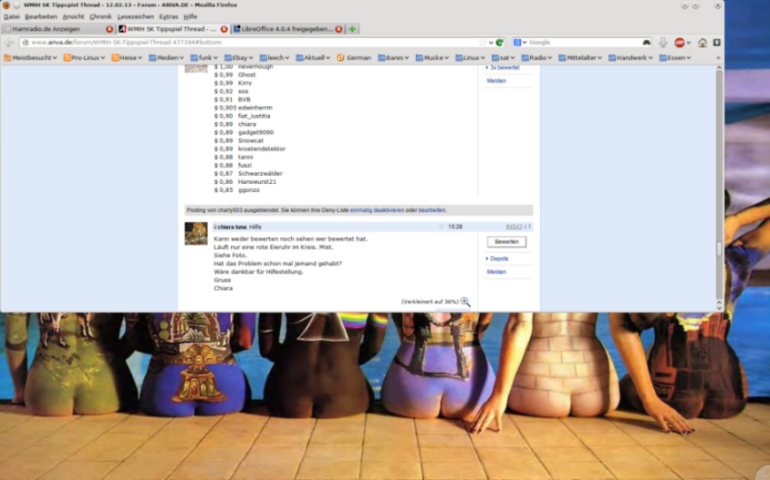
Task: Open the Chronik menu
Action: click(101, 17)
